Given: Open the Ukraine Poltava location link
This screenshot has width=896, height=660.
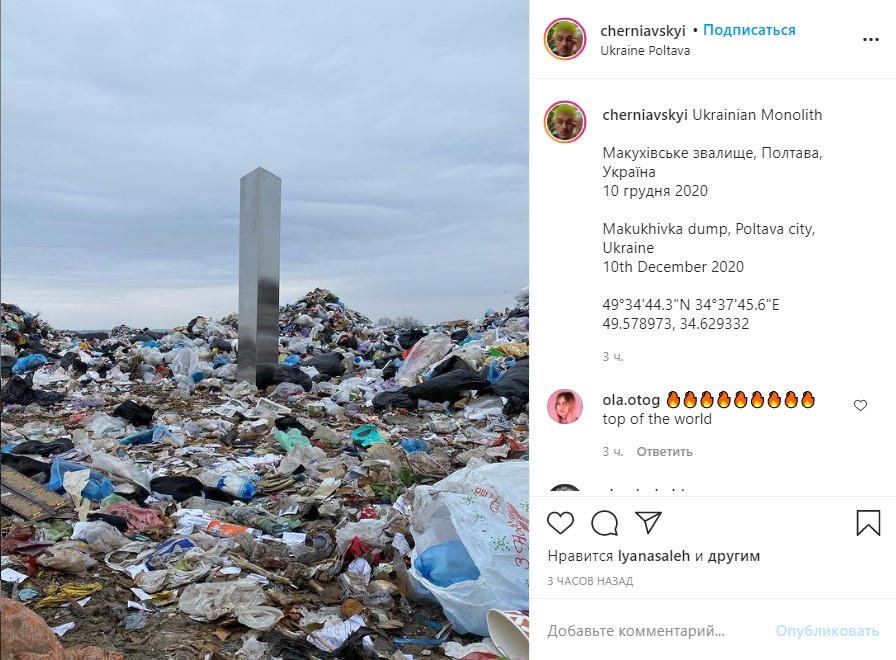Looking at the screenshot, I should point(645,50).
